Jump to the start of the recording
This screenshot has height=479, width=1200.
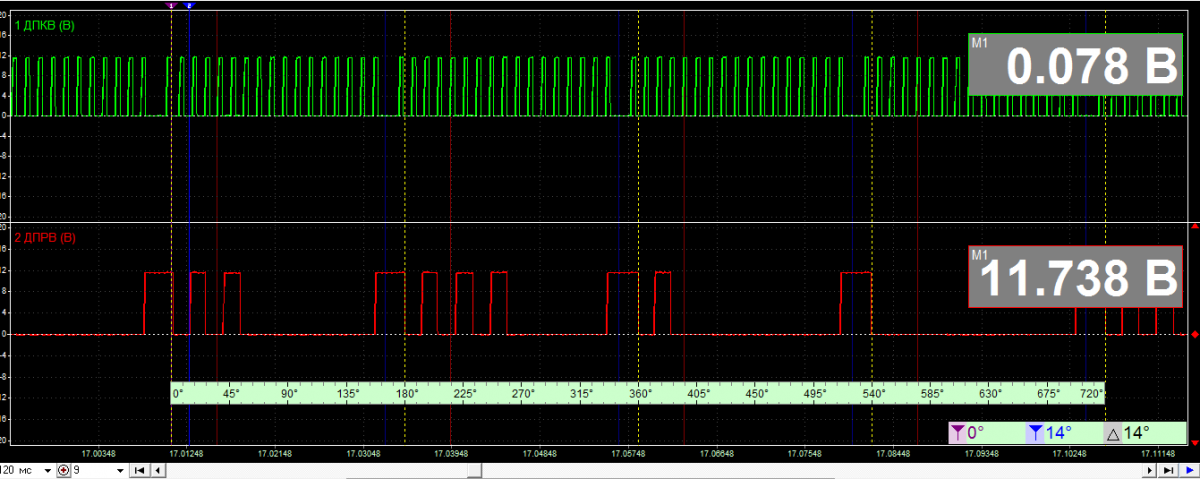[141, 470]
